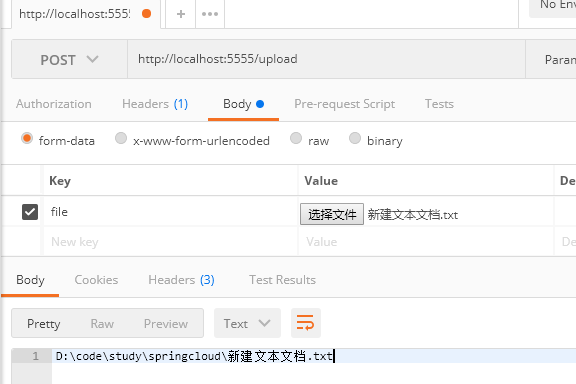Open the tab options ellipsis menu
This screenshot has width=576, height=384.
tap(210, 14)
